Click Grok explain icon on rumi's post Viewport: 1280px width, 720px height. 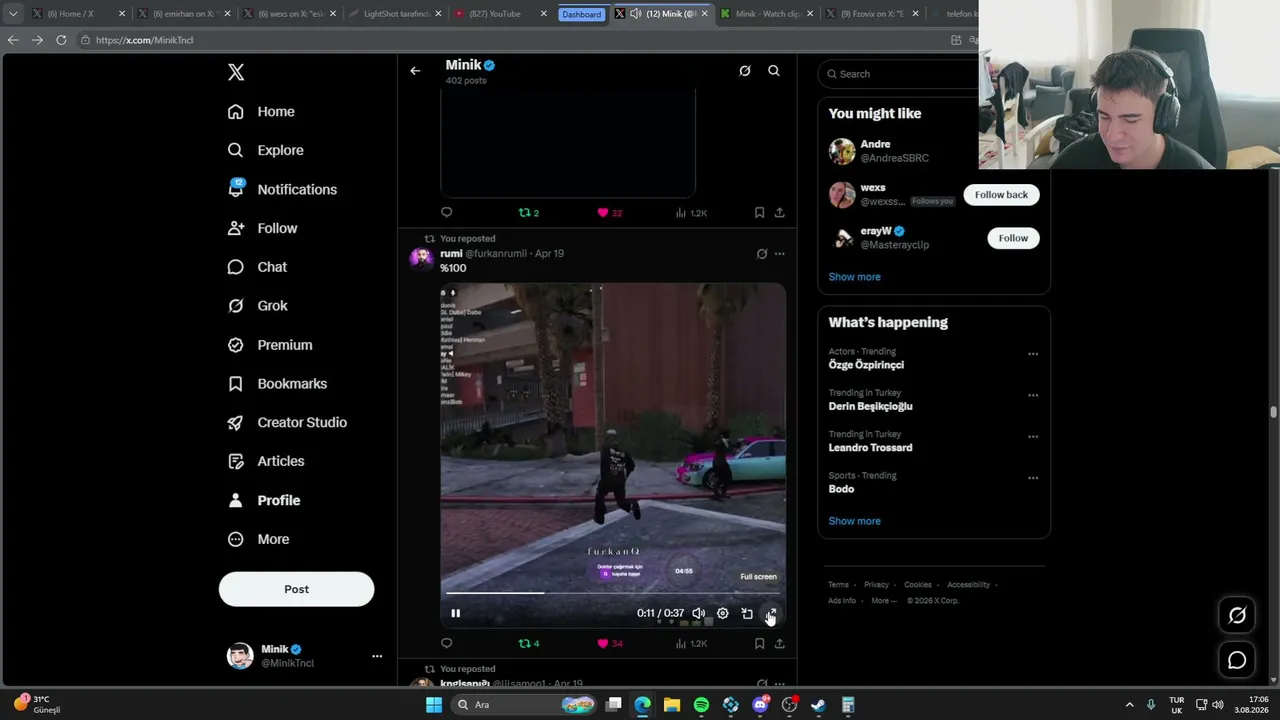tap(762, 254)
